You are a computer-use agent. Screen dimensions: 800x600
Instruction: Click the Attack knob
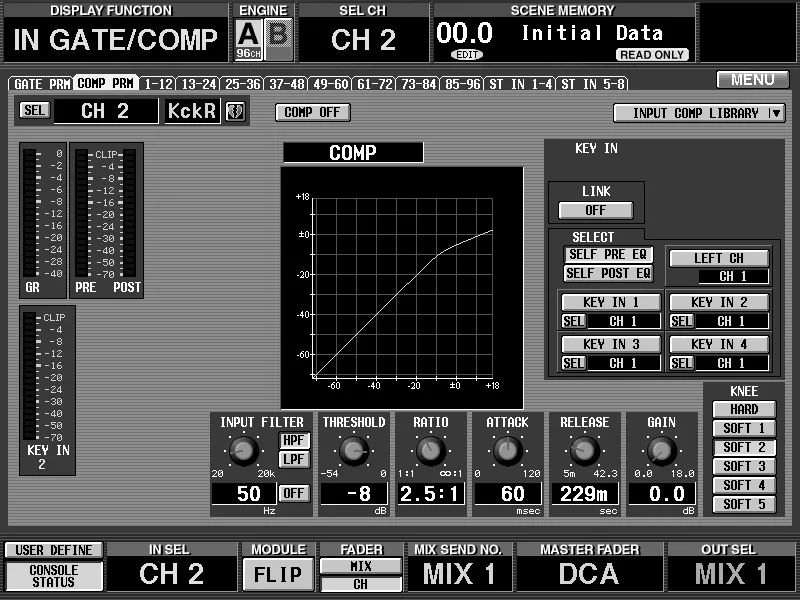click(x=508, y=451)
